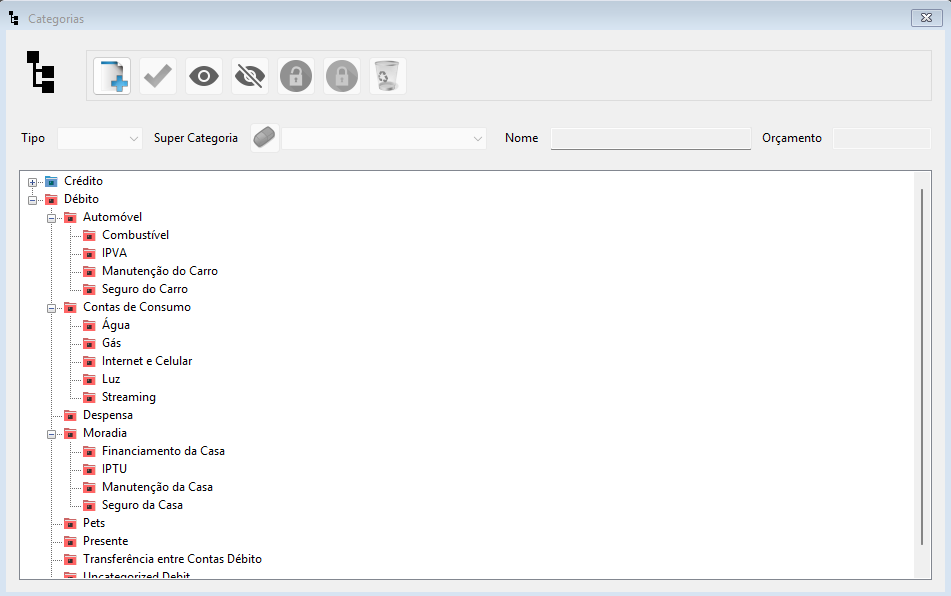Click the new category icon with plus
951x596 pixels.
pos(112,76)
